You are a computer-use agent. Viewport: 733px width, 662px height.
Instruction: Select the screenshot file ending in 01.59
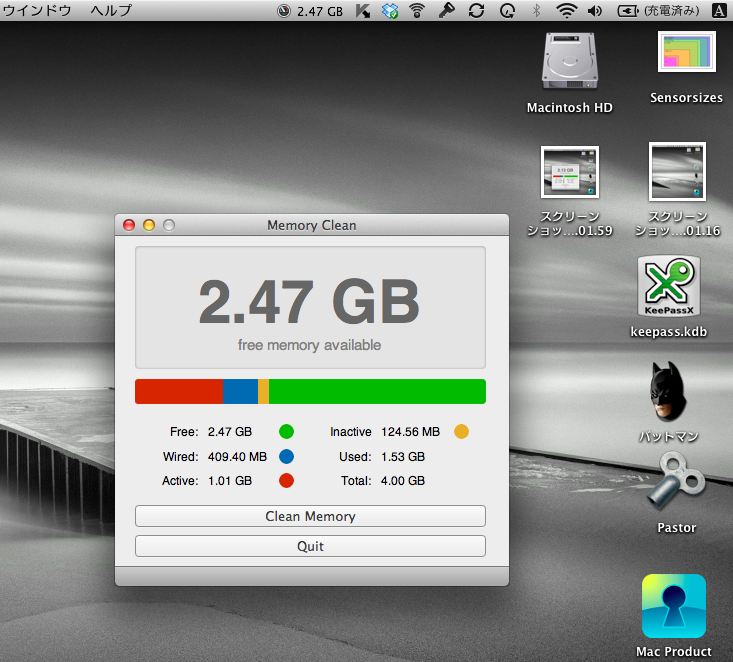pos(569,172)
